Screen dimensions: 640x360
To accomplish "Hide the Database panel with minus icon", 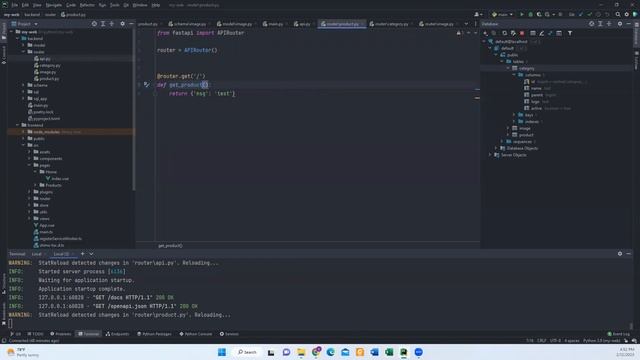I will [x=629, y=24].
